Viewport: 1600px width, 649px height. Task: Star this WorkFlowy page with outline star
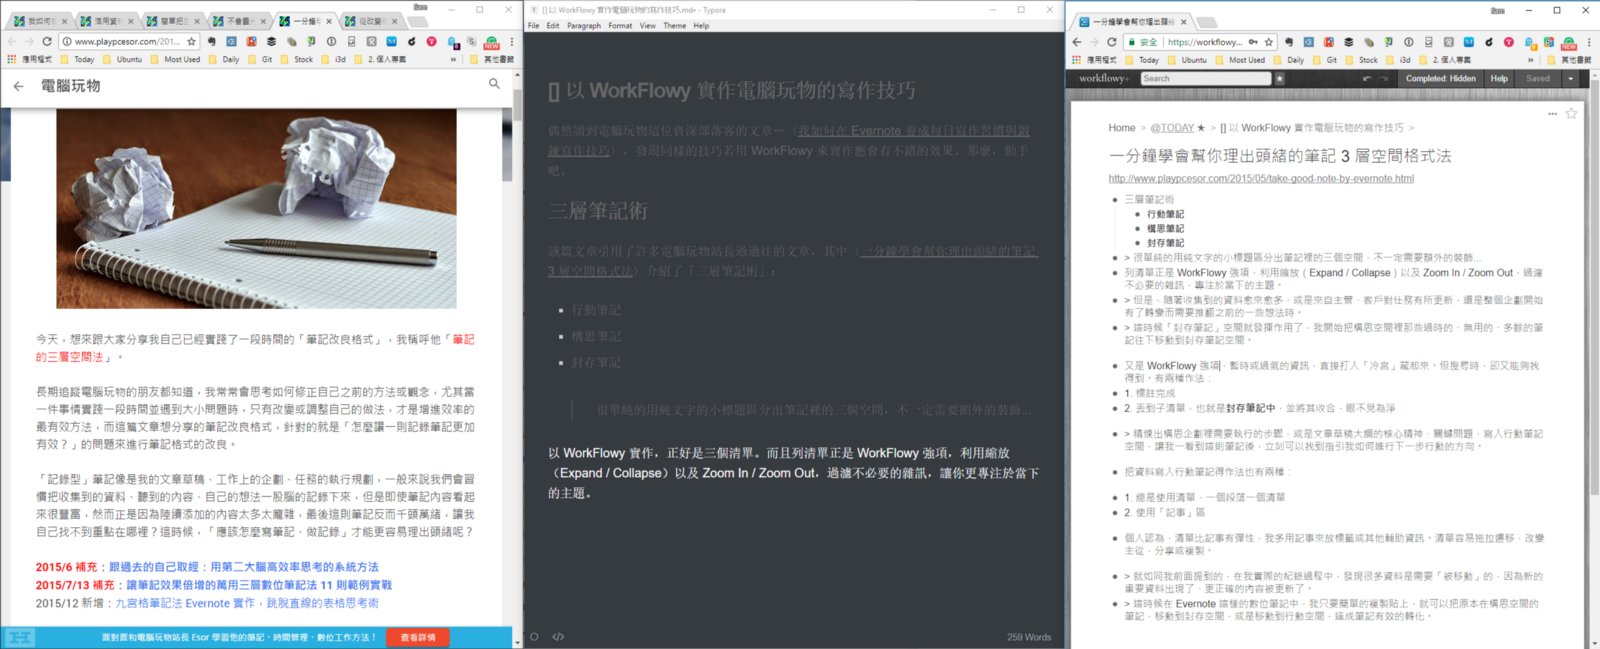tap(1571, 114)
